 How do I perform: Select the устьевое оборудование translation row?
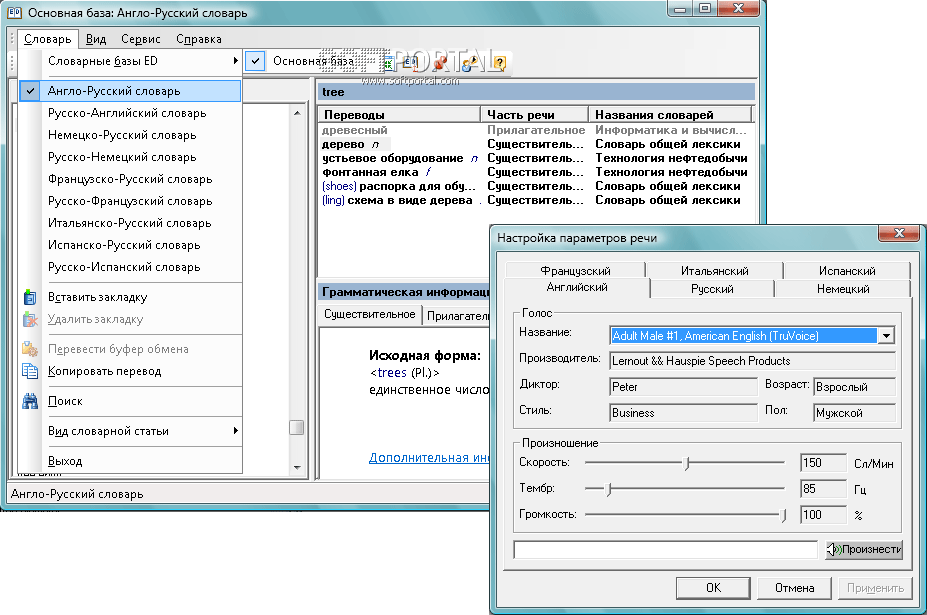click(536, 158)
